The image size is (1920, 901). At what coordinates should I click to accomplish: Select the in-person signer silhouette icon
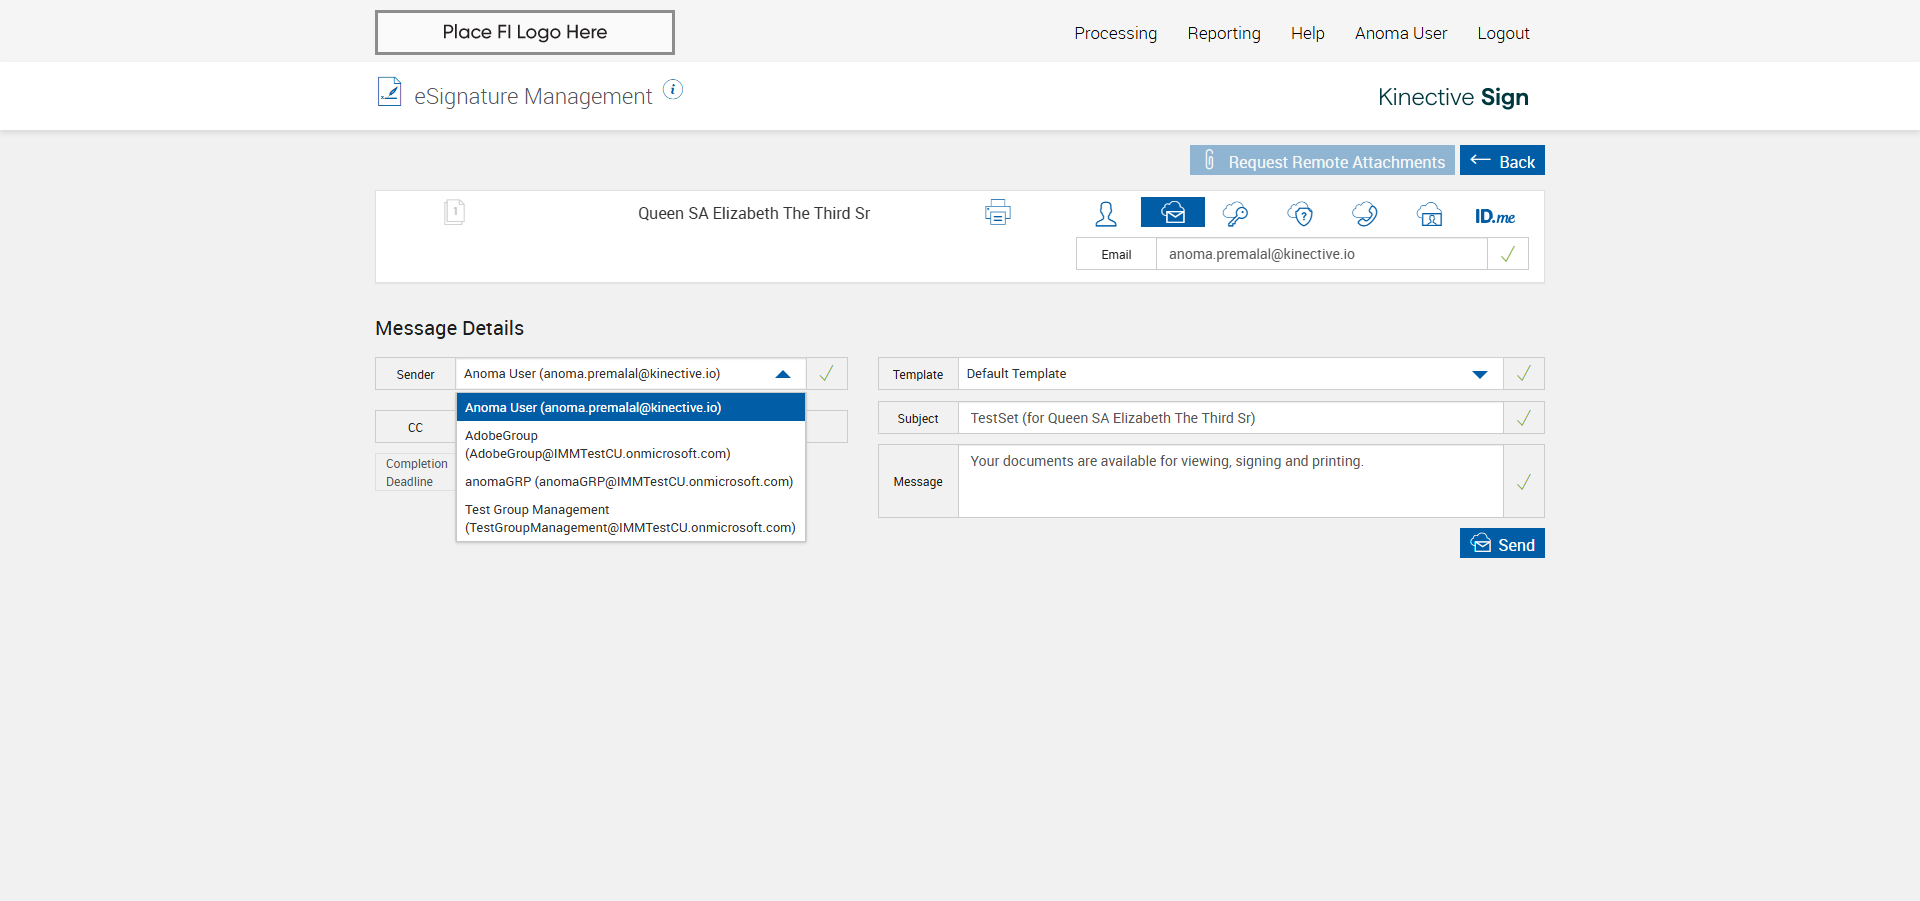(1106, 214)
